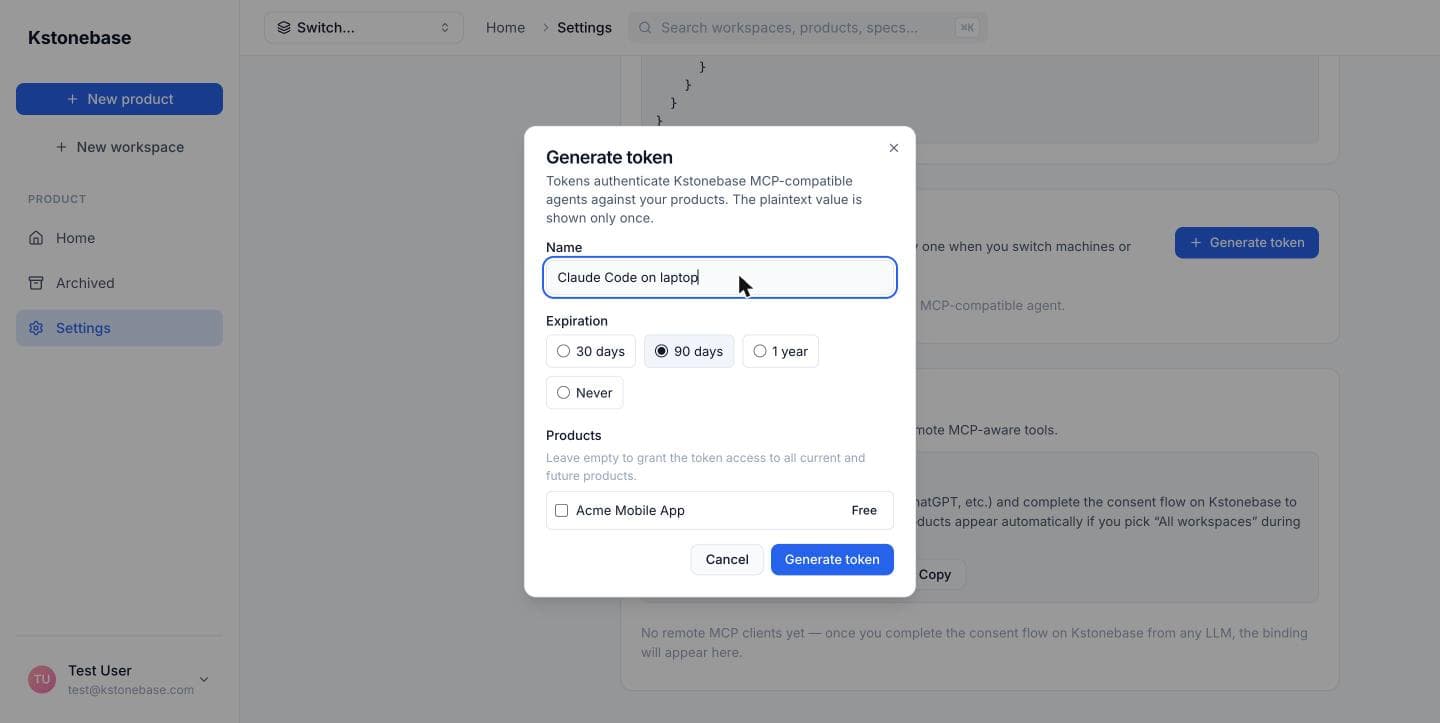Click the Products section label
This screenshot has width=1440, height=723.
pos(574,435)
